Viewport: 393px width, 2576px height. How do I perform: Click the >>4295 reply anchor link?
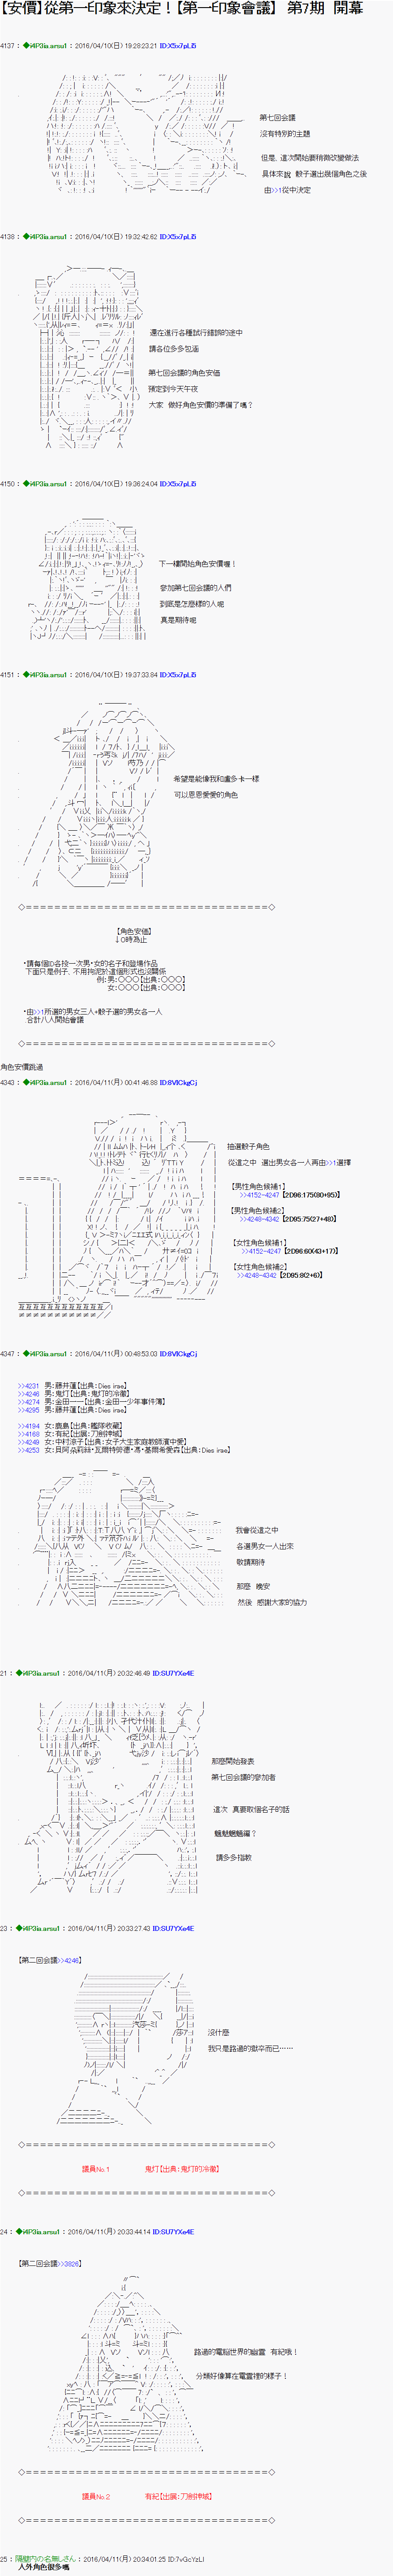point(29,1410)
